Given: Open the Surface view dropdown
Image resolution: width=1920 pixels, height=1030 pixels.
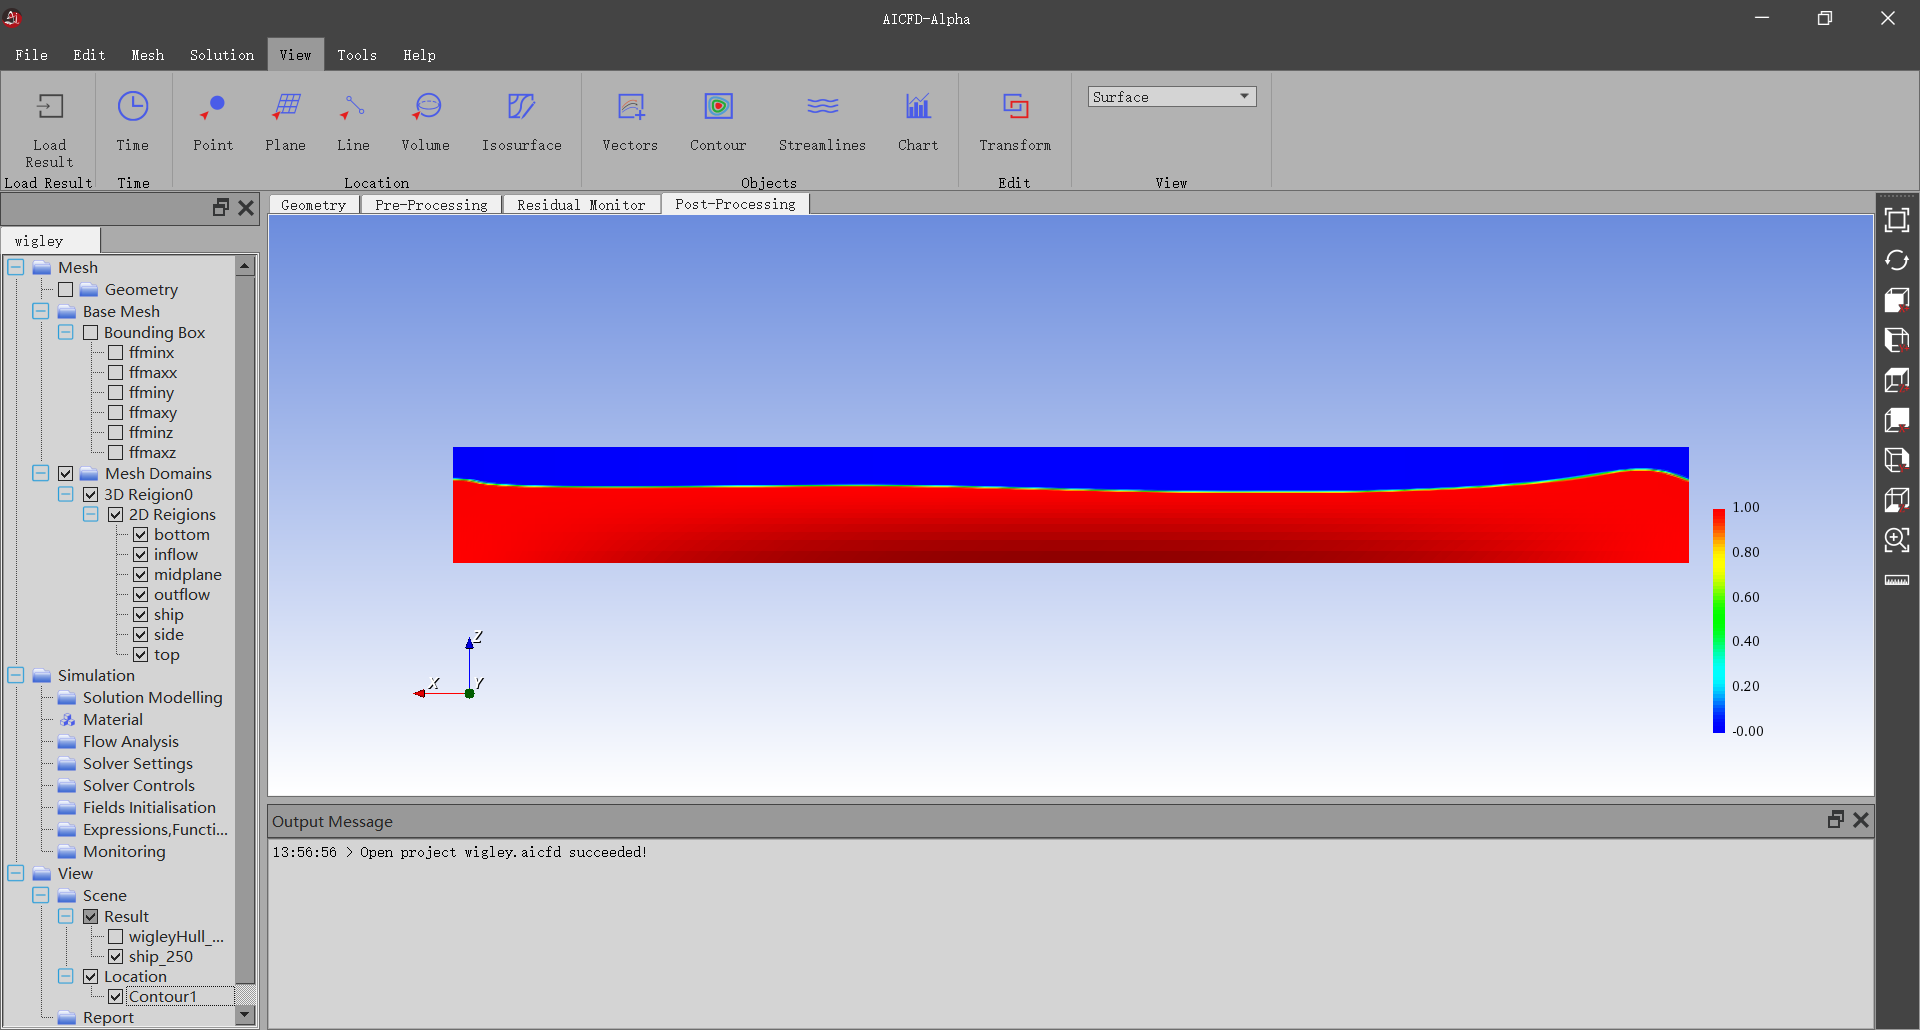Looking at the screenshot, I should coord(1172,97).
